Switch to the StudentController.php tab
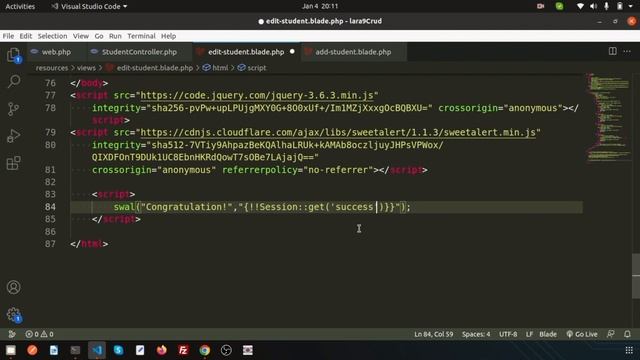This screenshot has height=360, width=640. (139, 52)
